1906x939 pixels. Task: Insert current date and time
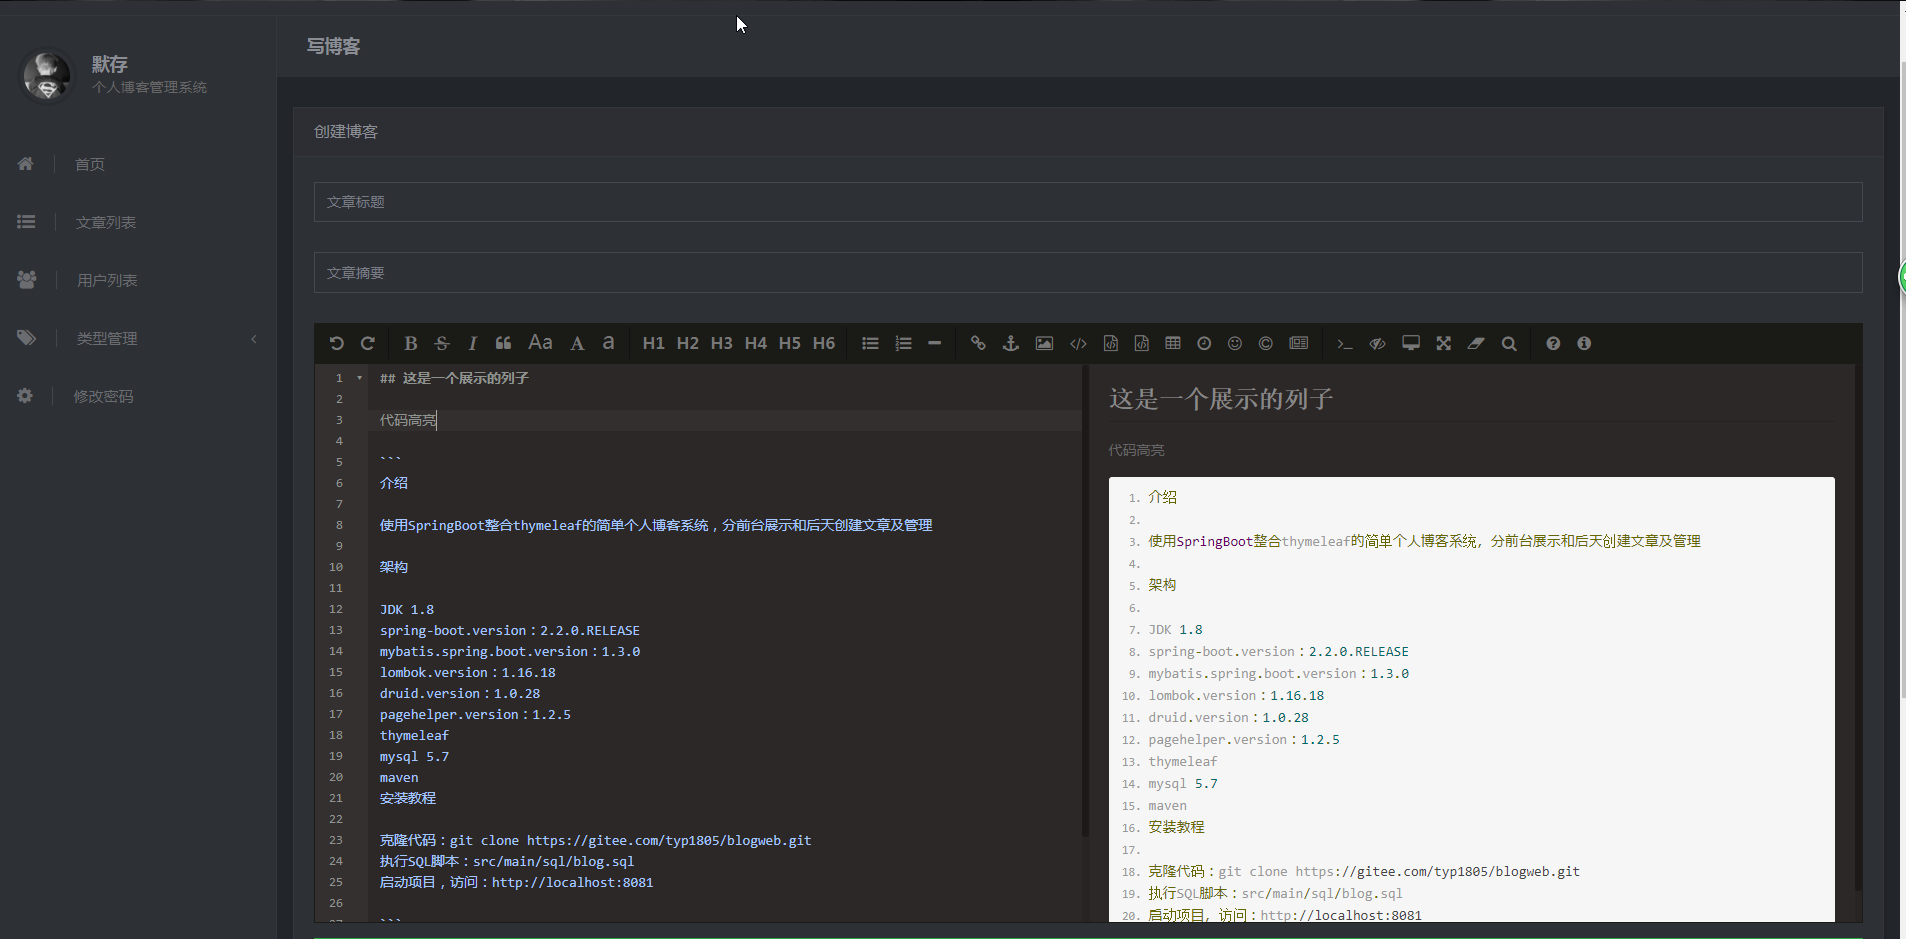[1204, 343]
